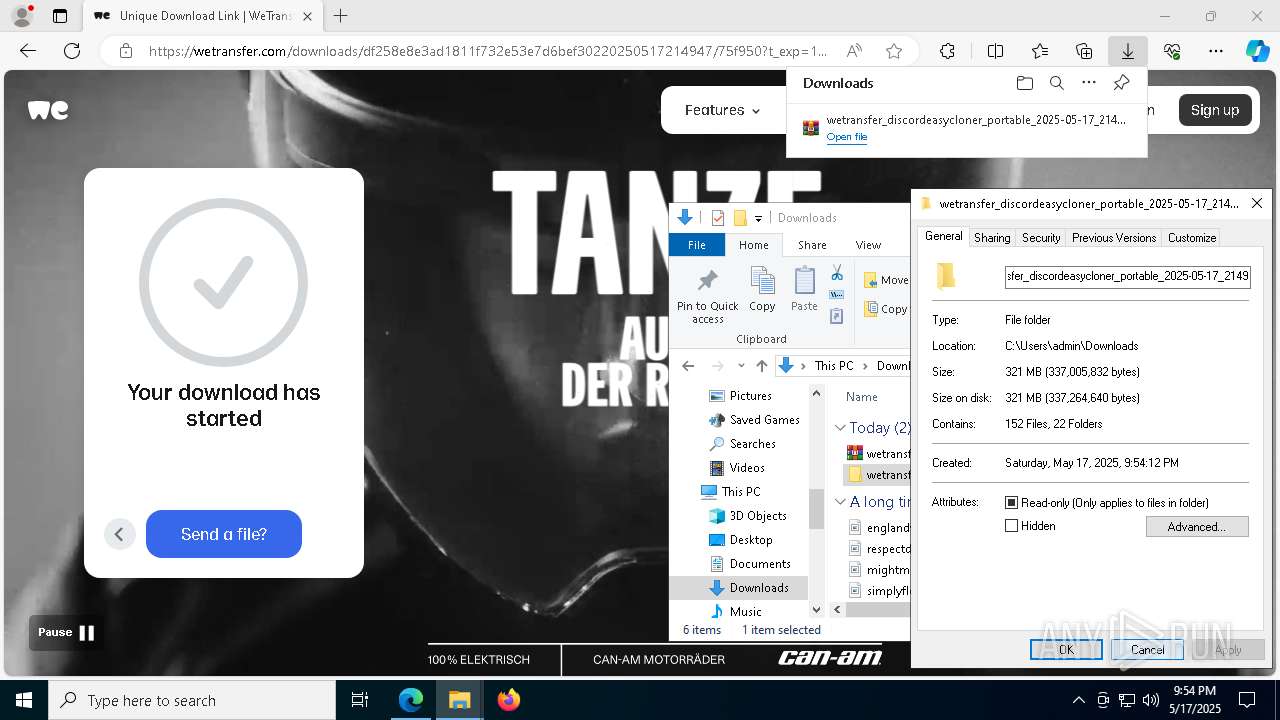Open File Explorer taskbar icon
The height and width of the screenshot is (720, 1280).
[x=460, y=700]
